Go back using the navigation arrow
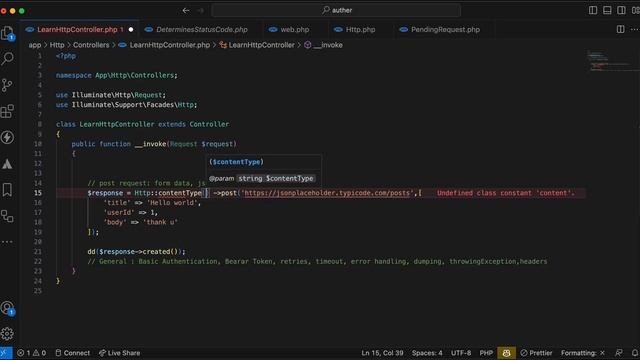Screen dimensions: 640x360 click(x=186, y=10)
